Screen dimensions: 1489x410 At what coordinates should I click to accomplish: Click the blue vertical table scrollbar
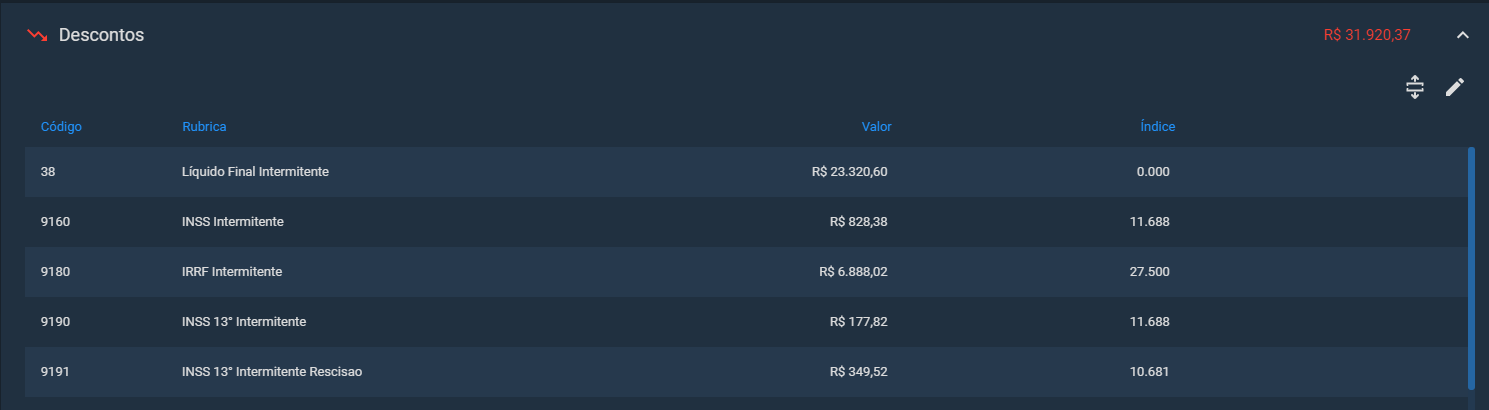1471,267
